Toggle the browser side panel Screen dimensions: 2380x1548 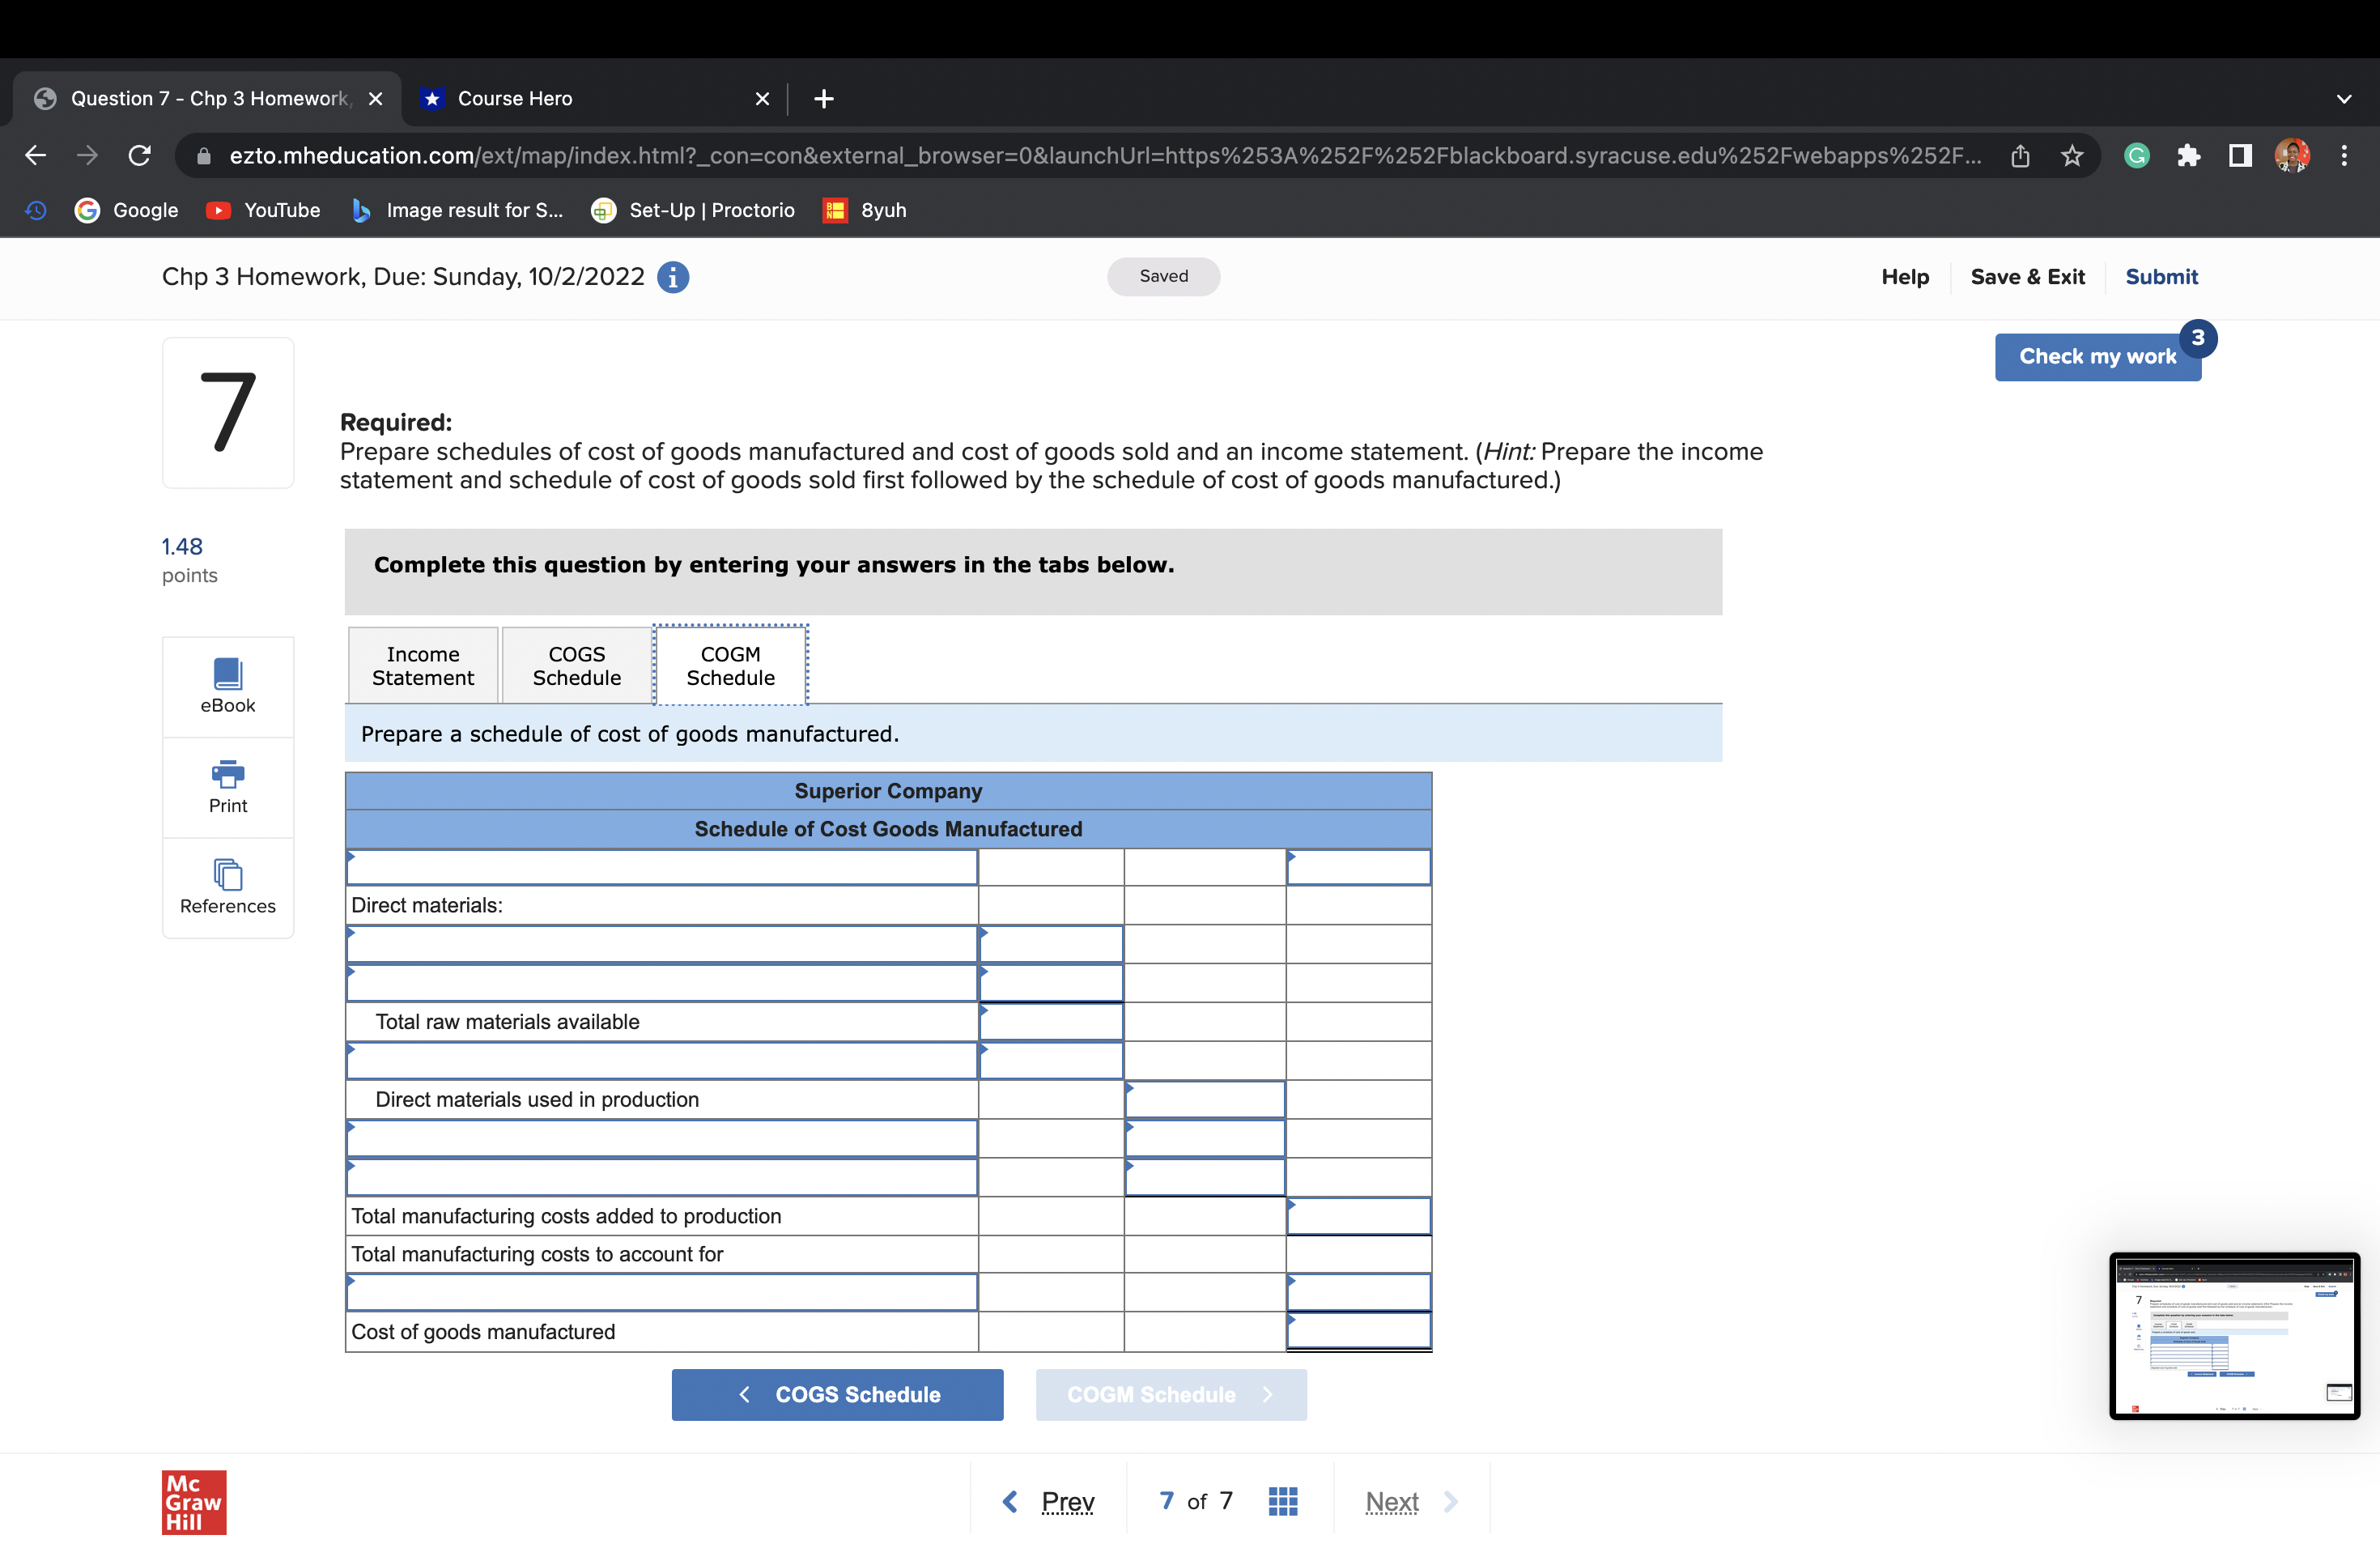[x=2240, y=156]
